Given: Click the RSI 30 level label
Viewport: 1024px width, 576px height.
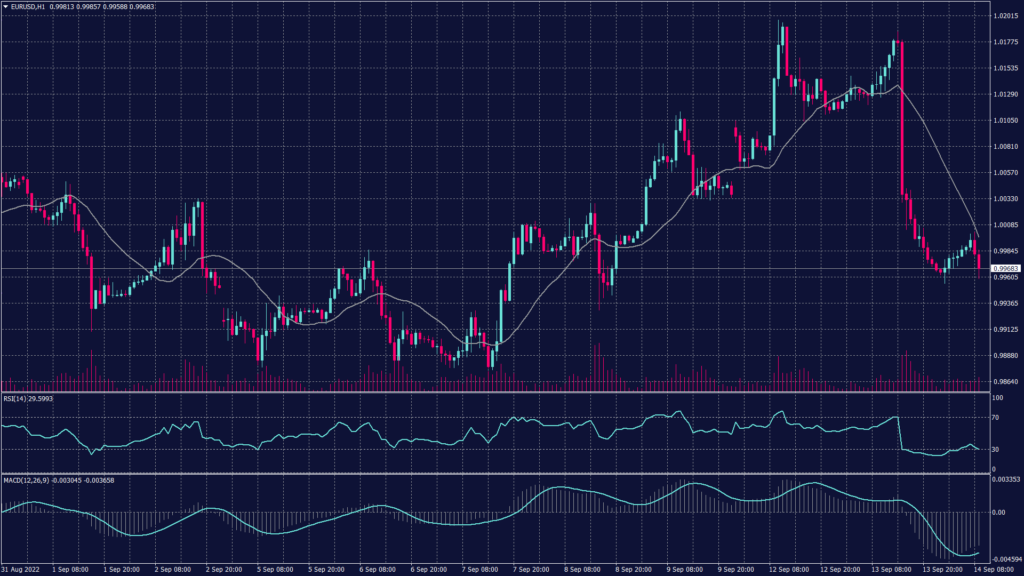Looking at the screenshot, I should (995, 450).
